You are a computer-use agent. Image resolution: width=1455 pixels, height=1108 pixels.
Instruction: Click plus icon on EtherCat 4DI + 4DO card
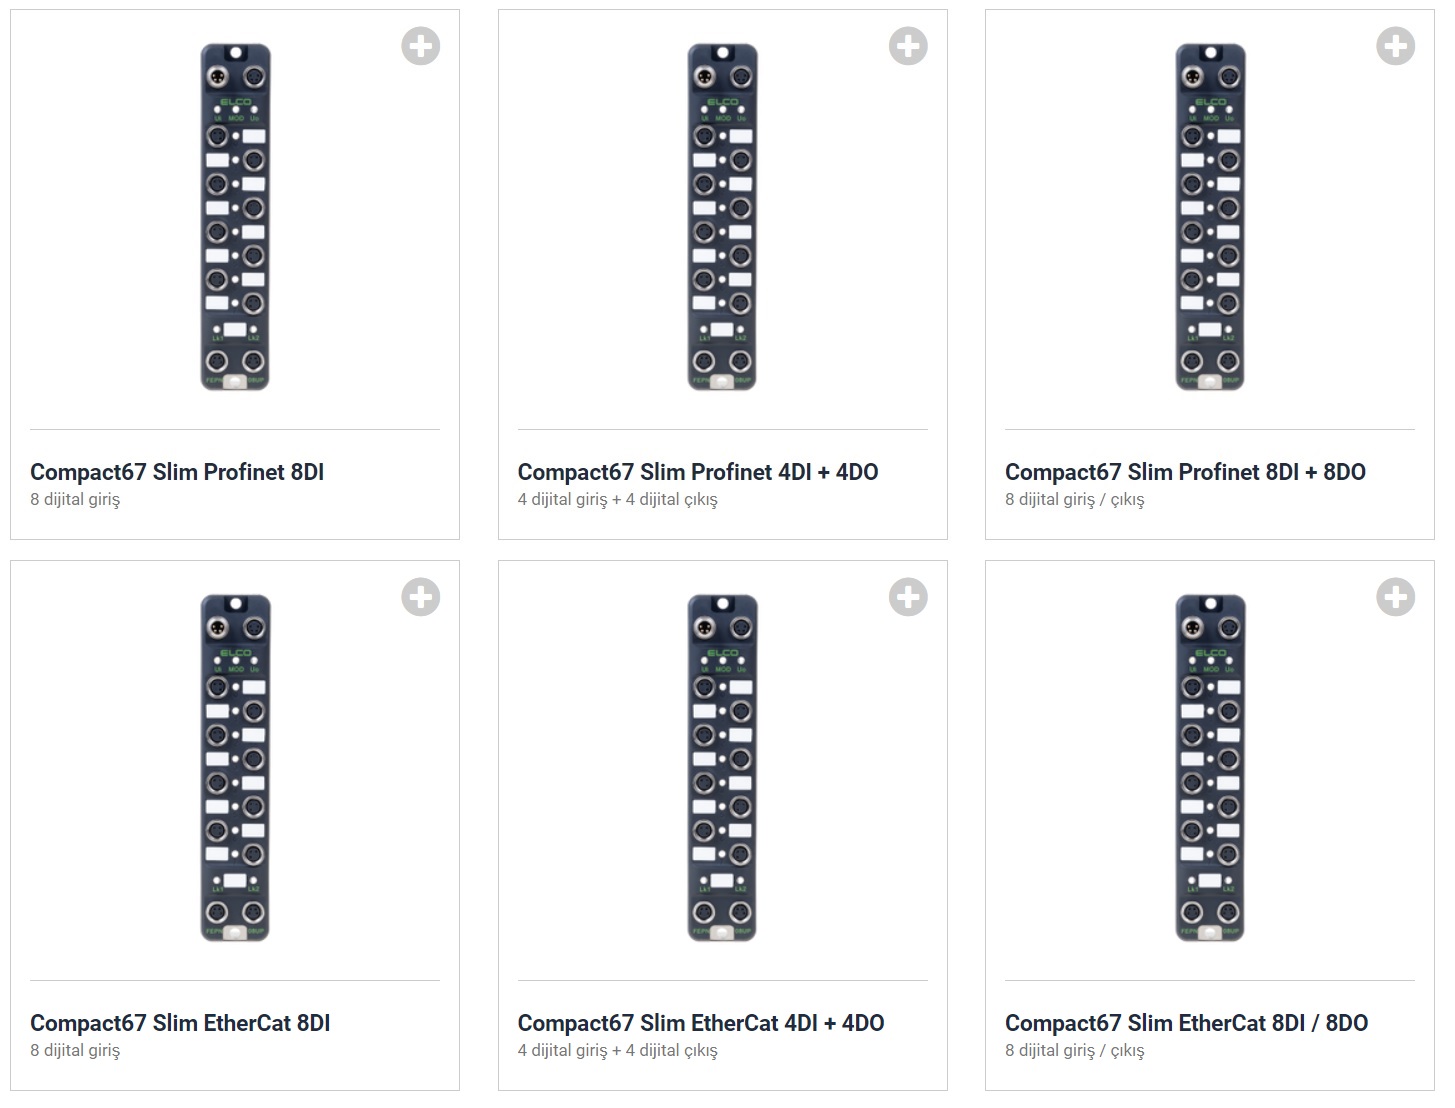[x=908, y=597]
